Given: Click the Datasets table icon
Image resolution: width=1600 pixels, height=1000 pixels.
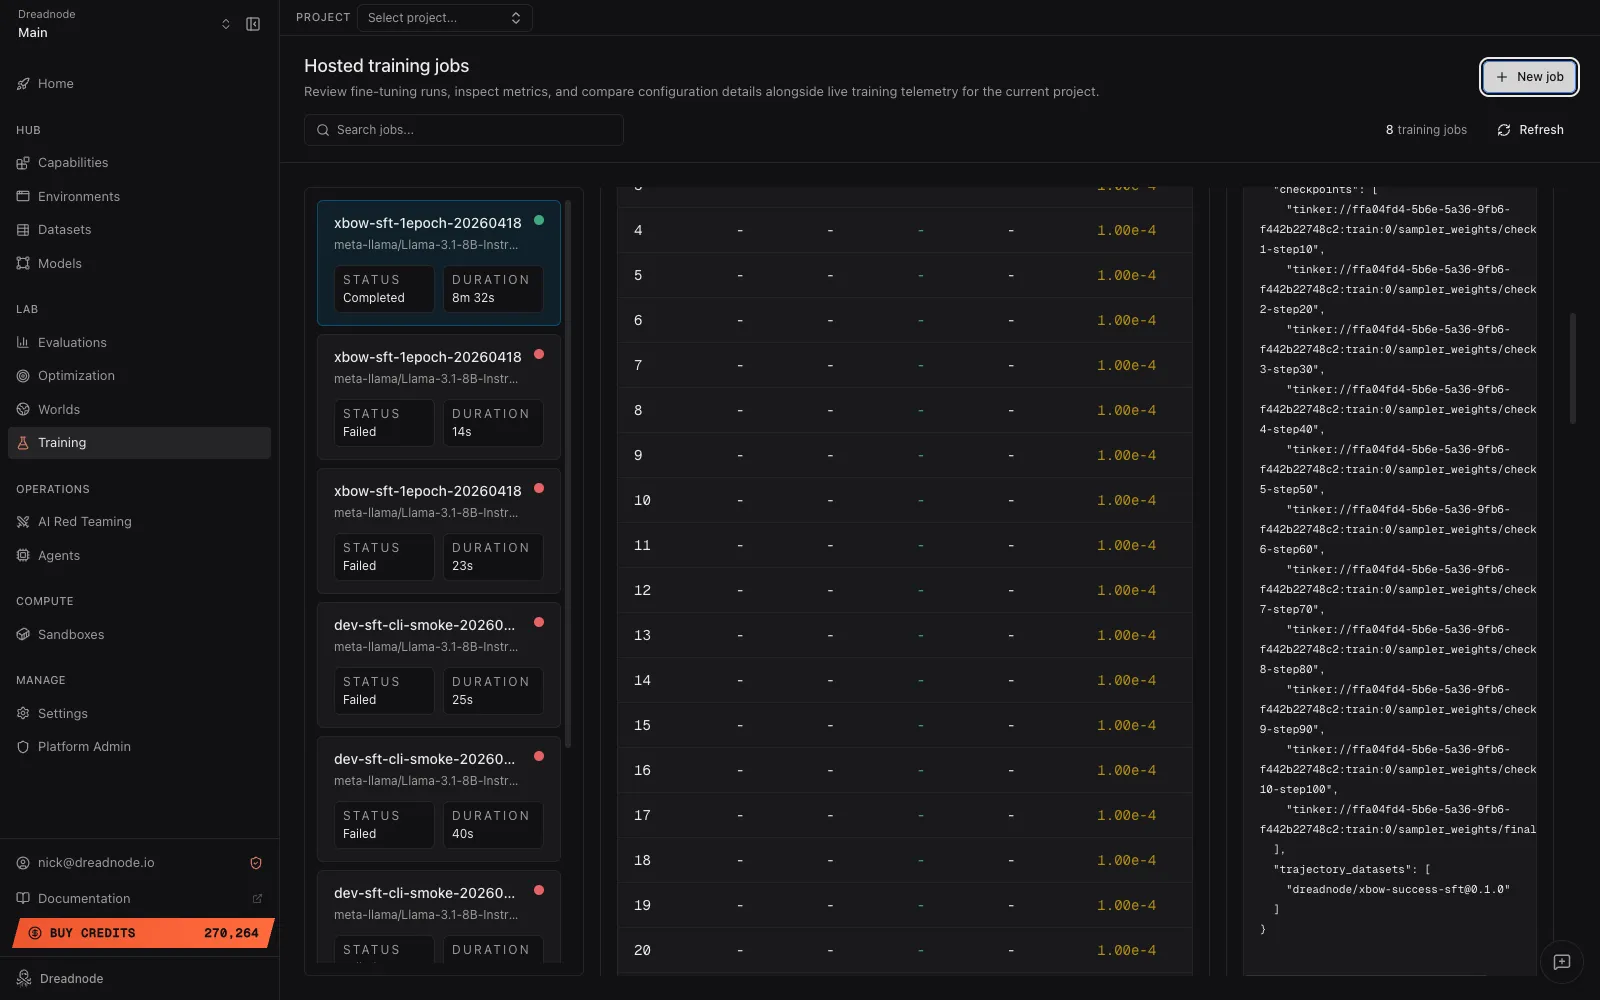Looking at the screenshot, I should click(x=23, y=229).
